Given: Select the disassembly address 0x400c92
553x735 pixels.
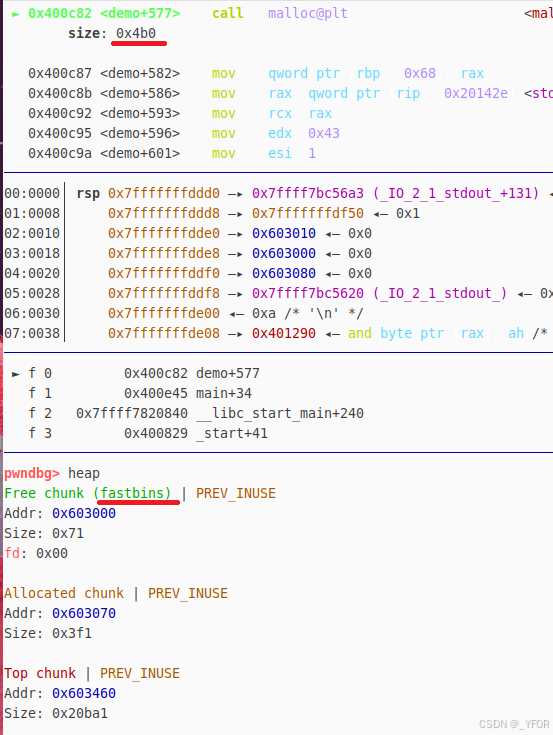Looking at the screenshot, I should pyautogui.click(x=60, y=113).
